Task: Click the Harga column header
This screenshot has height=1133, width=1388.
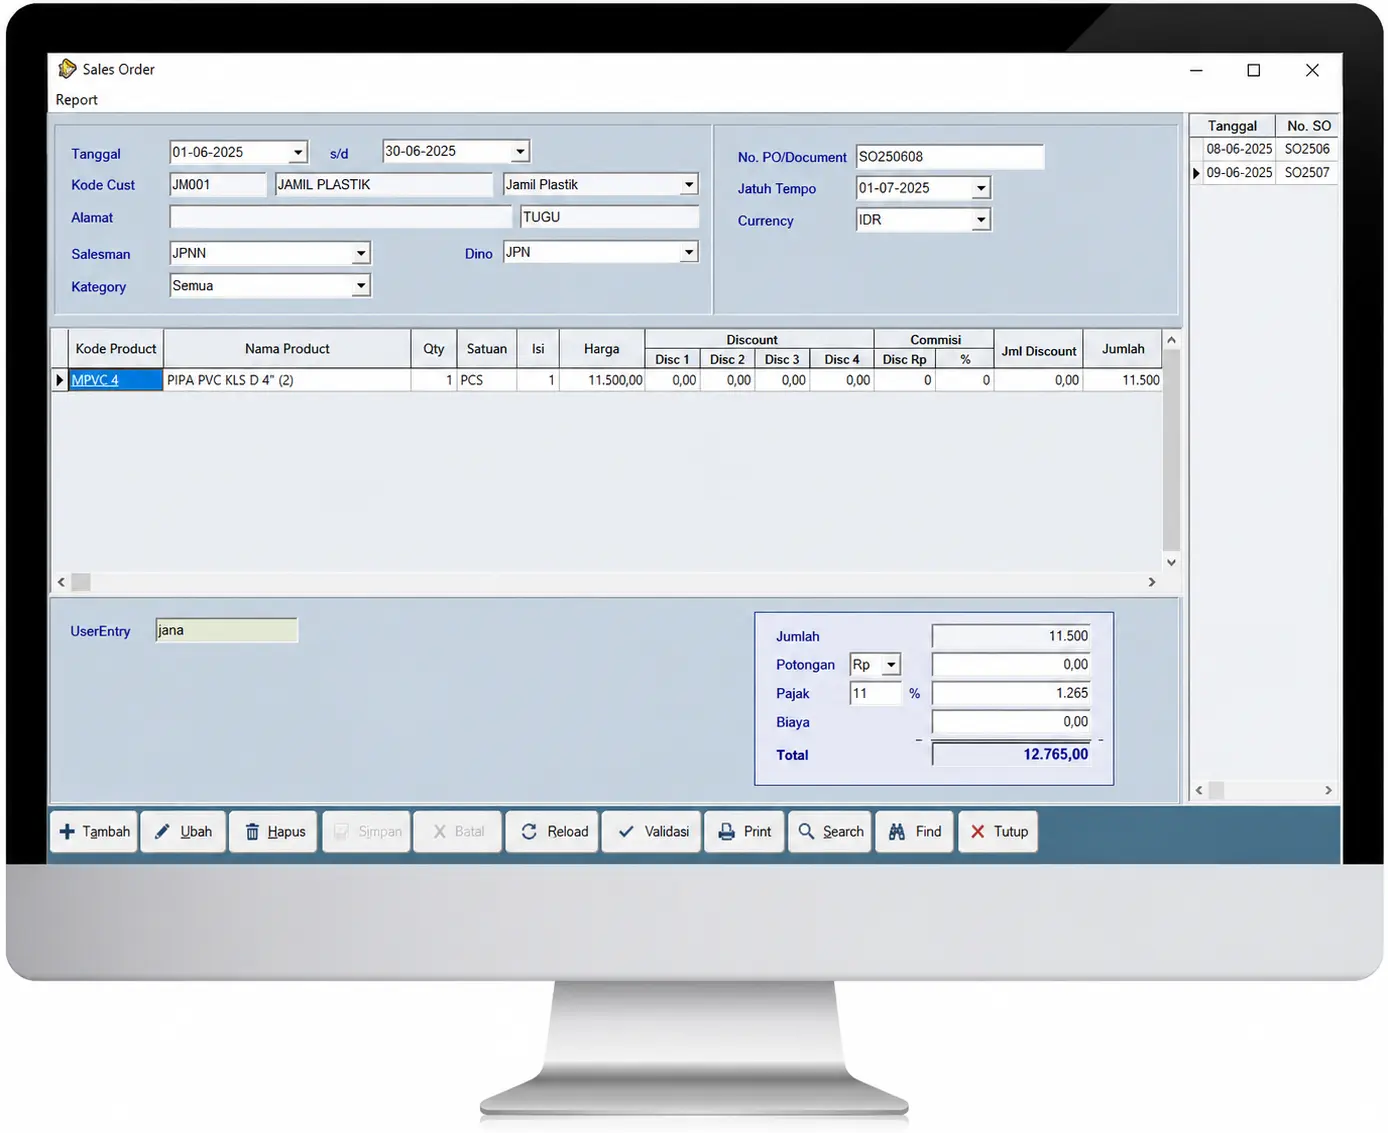Action: pos(602,349)
